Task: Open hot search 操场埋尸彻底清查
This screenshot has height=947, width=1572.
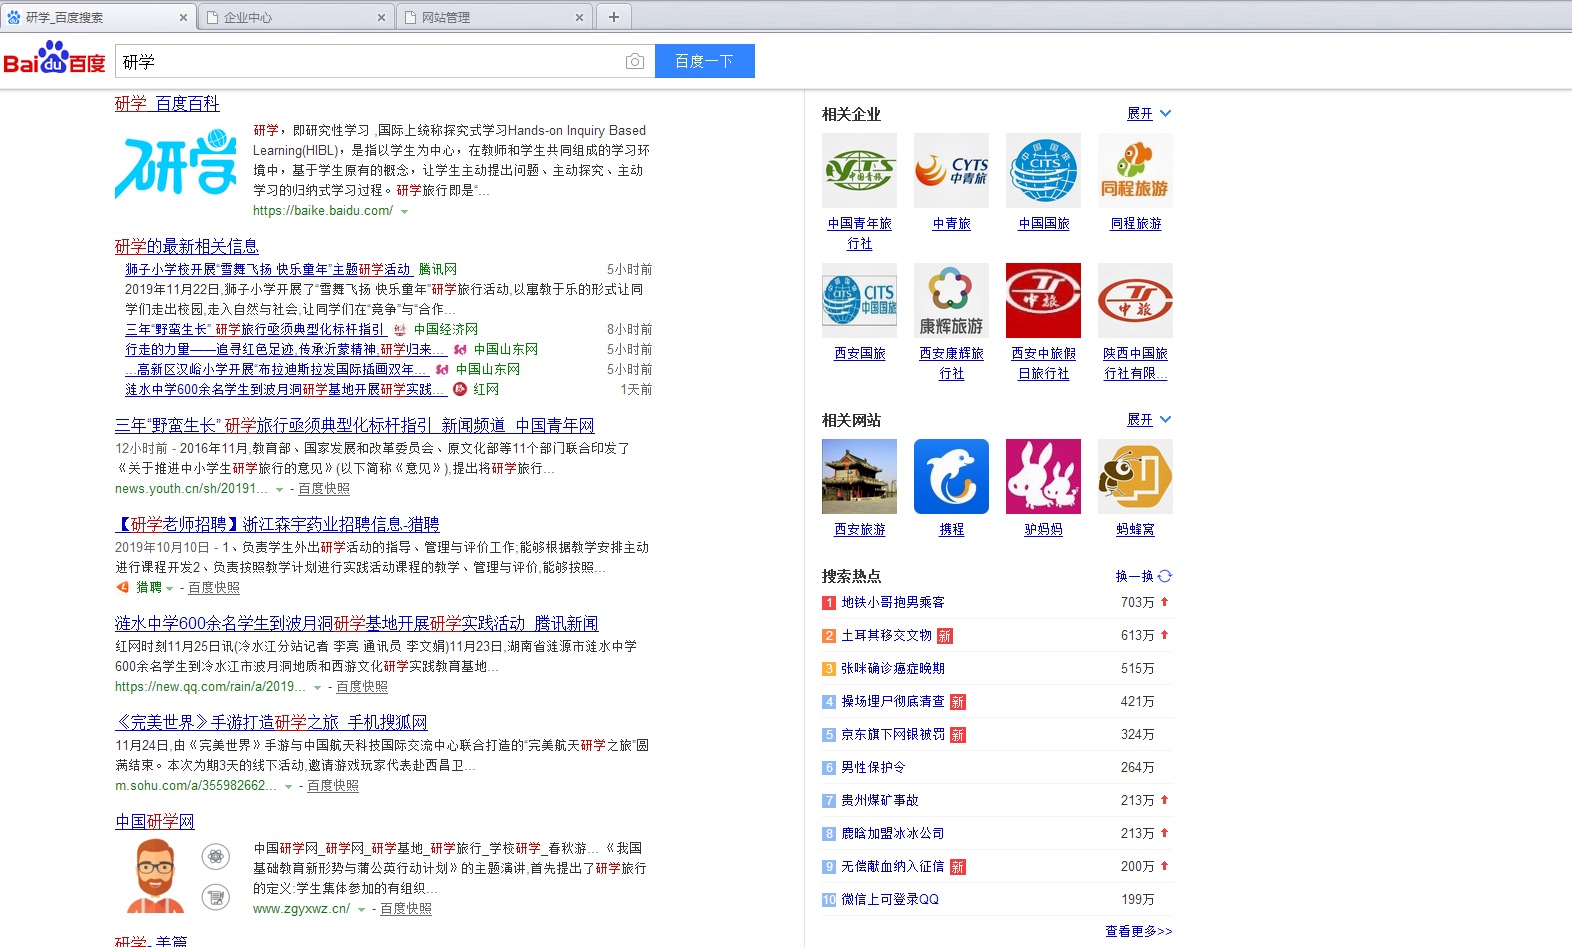Action: coord(893,701)
